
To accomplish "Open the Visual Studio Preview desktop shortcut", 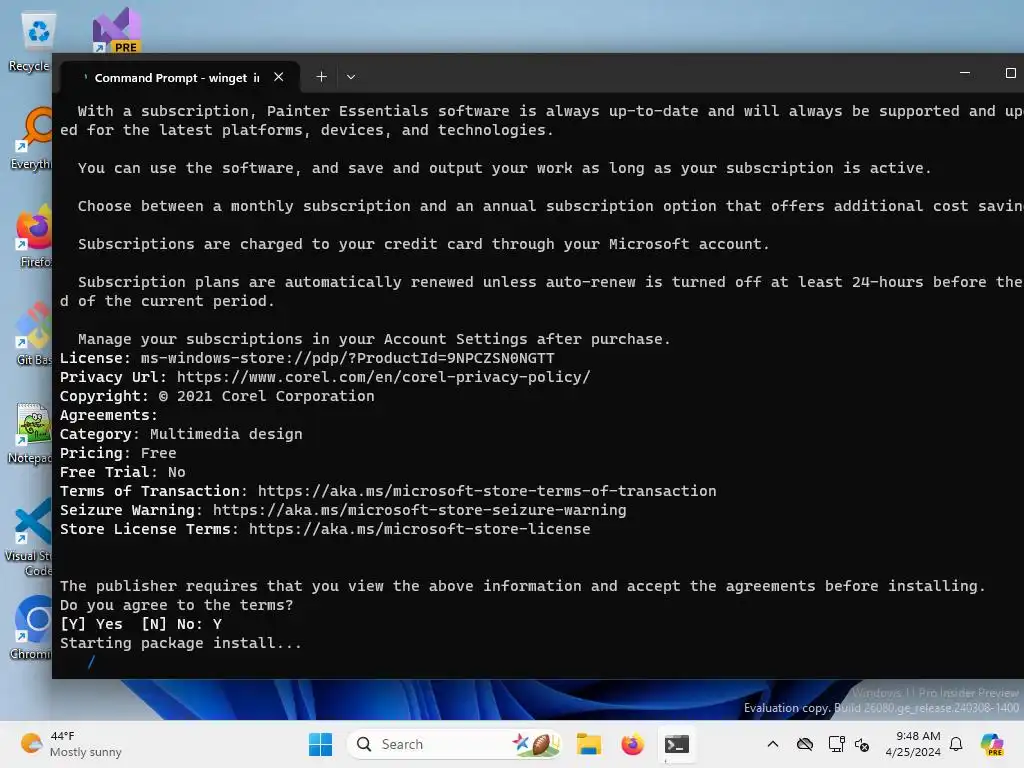I will point(117,31).
